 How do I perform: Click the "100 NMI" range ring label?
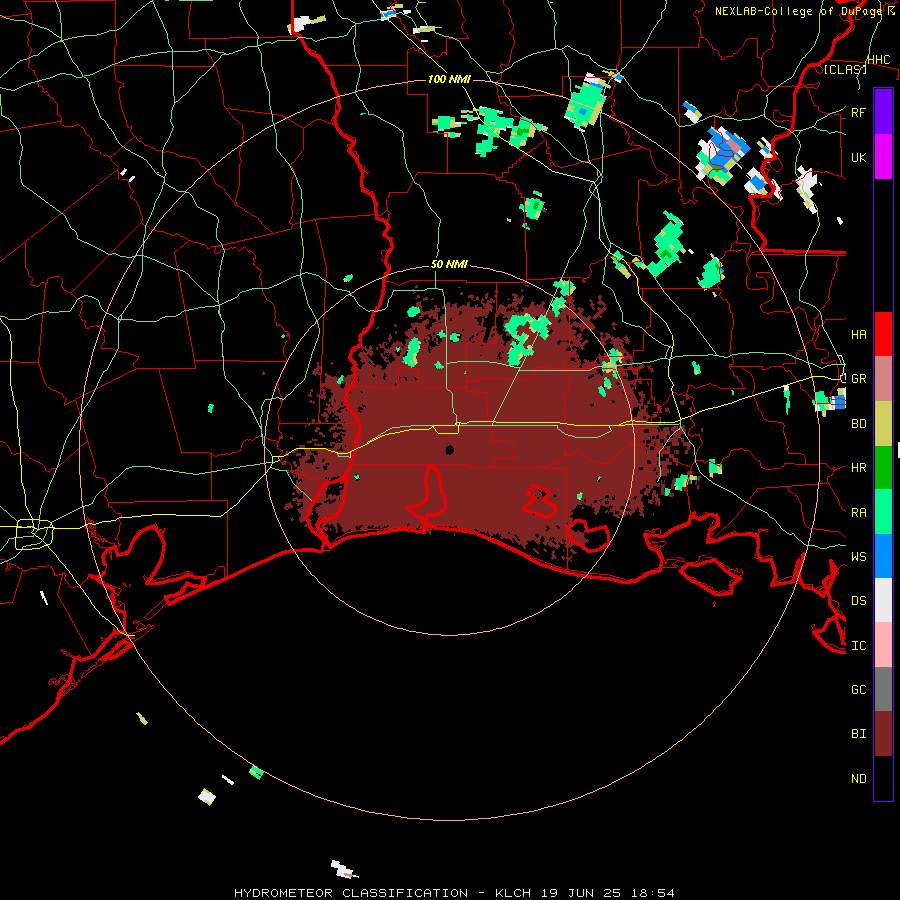449,79
